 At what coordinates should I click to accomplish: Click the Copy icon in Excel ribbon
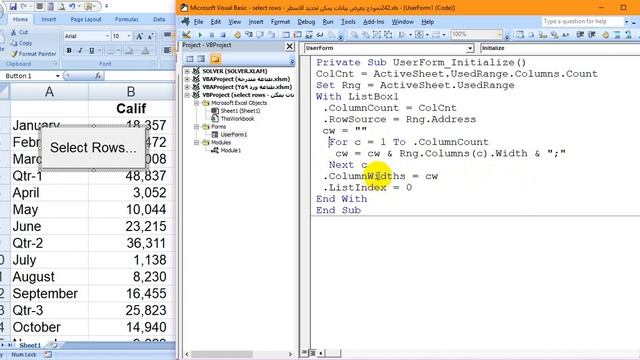pos(14,42)
